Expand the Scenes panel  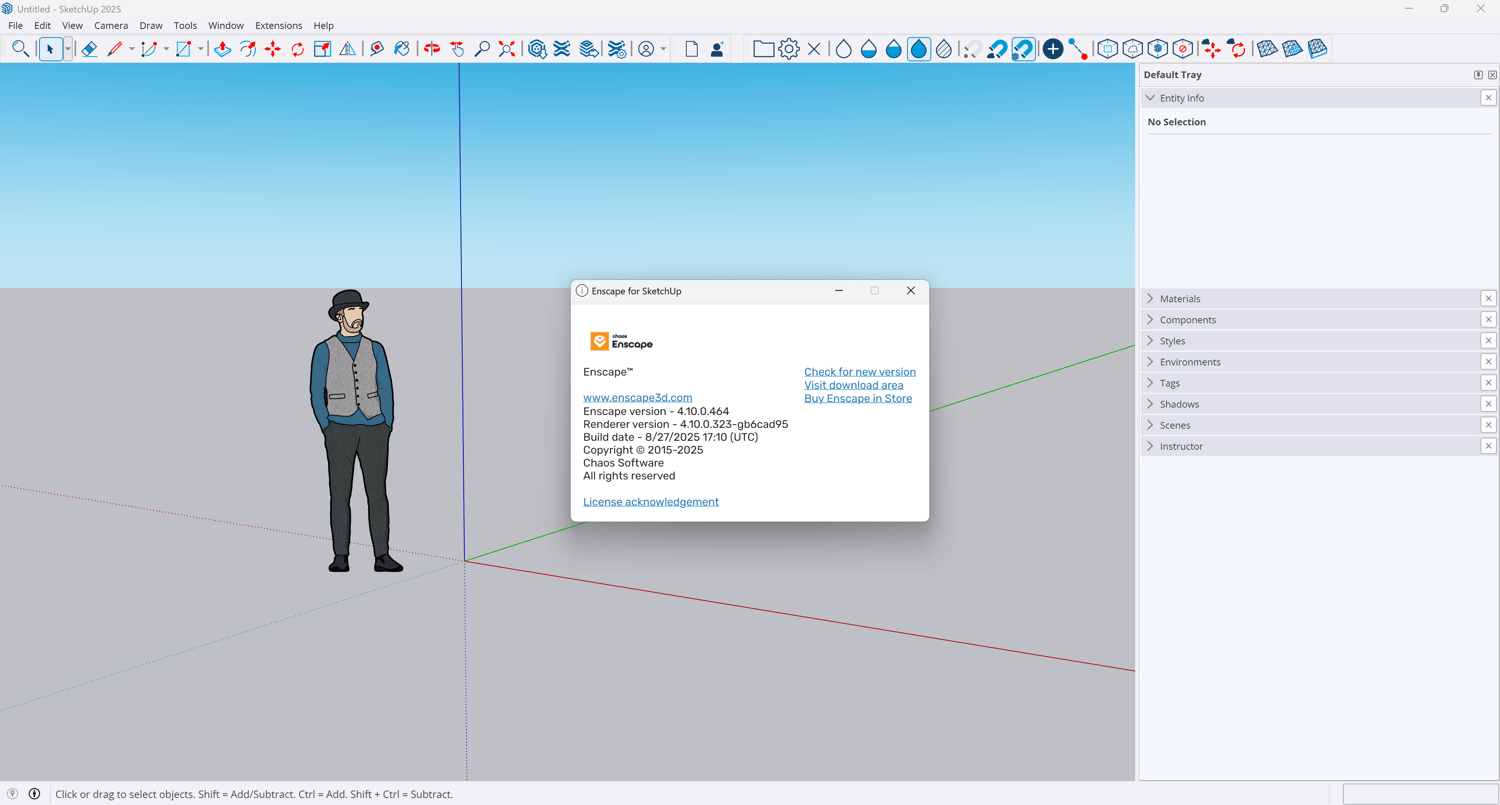[x=1150, y=425]
